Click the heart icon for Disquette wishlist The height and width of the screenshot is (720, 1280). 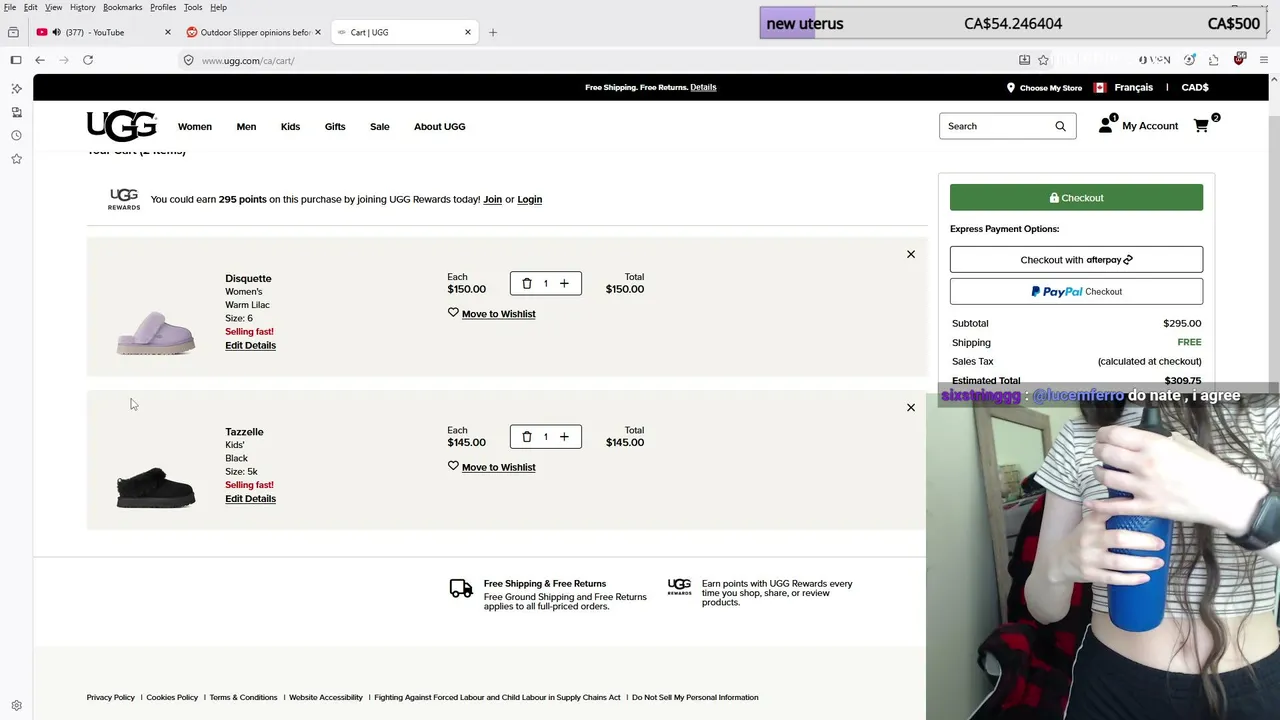click(x=453, y=313)
